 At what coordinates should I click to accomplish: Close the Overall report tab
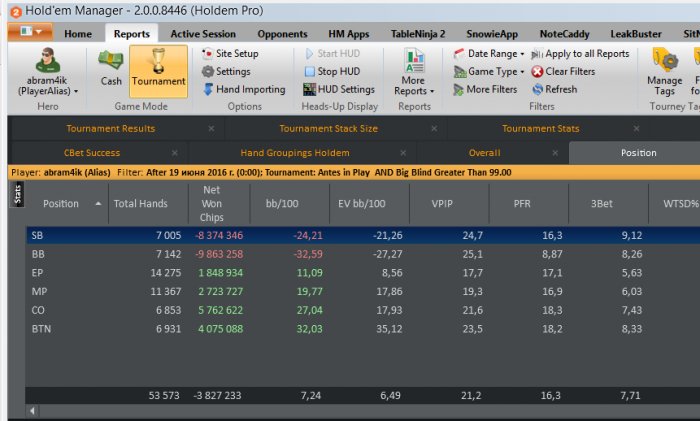555,153
